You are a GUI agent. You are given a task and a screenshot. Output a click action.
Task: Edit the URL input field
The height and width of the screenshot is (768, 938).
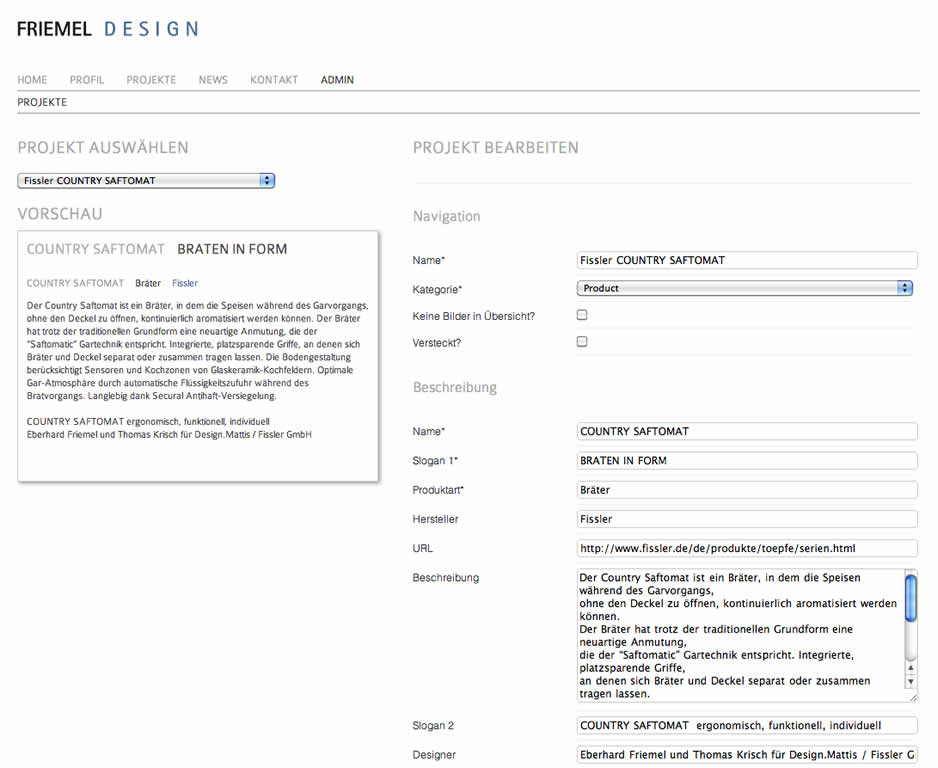click(747, 548)
